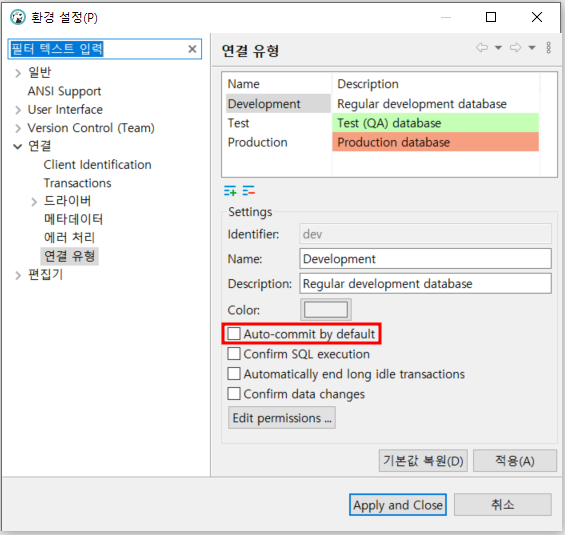The height and width of the screenshot is (535, 565).
Task: Open Client Identification settings
Action: (x=97, y=165)
